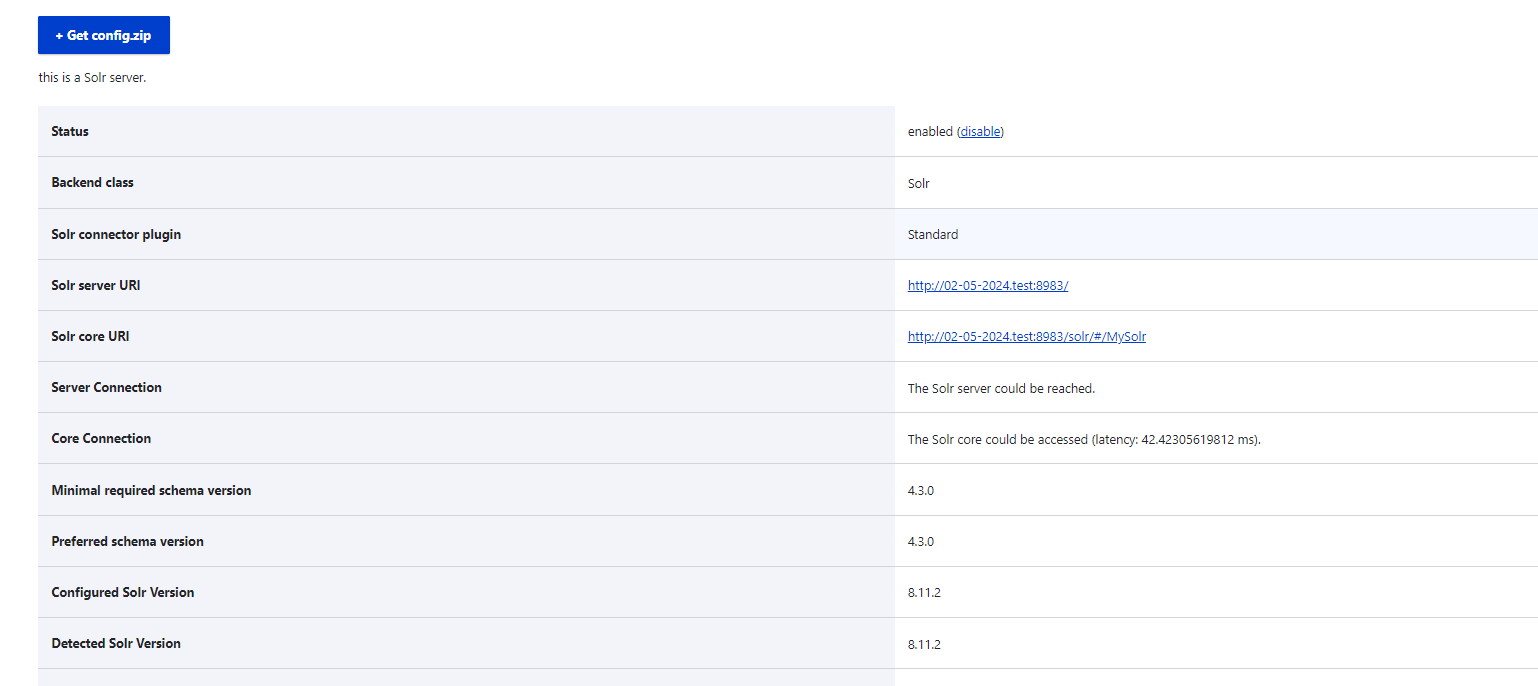
Task: Click the Preferred schema version label
Action: (127, 542)
